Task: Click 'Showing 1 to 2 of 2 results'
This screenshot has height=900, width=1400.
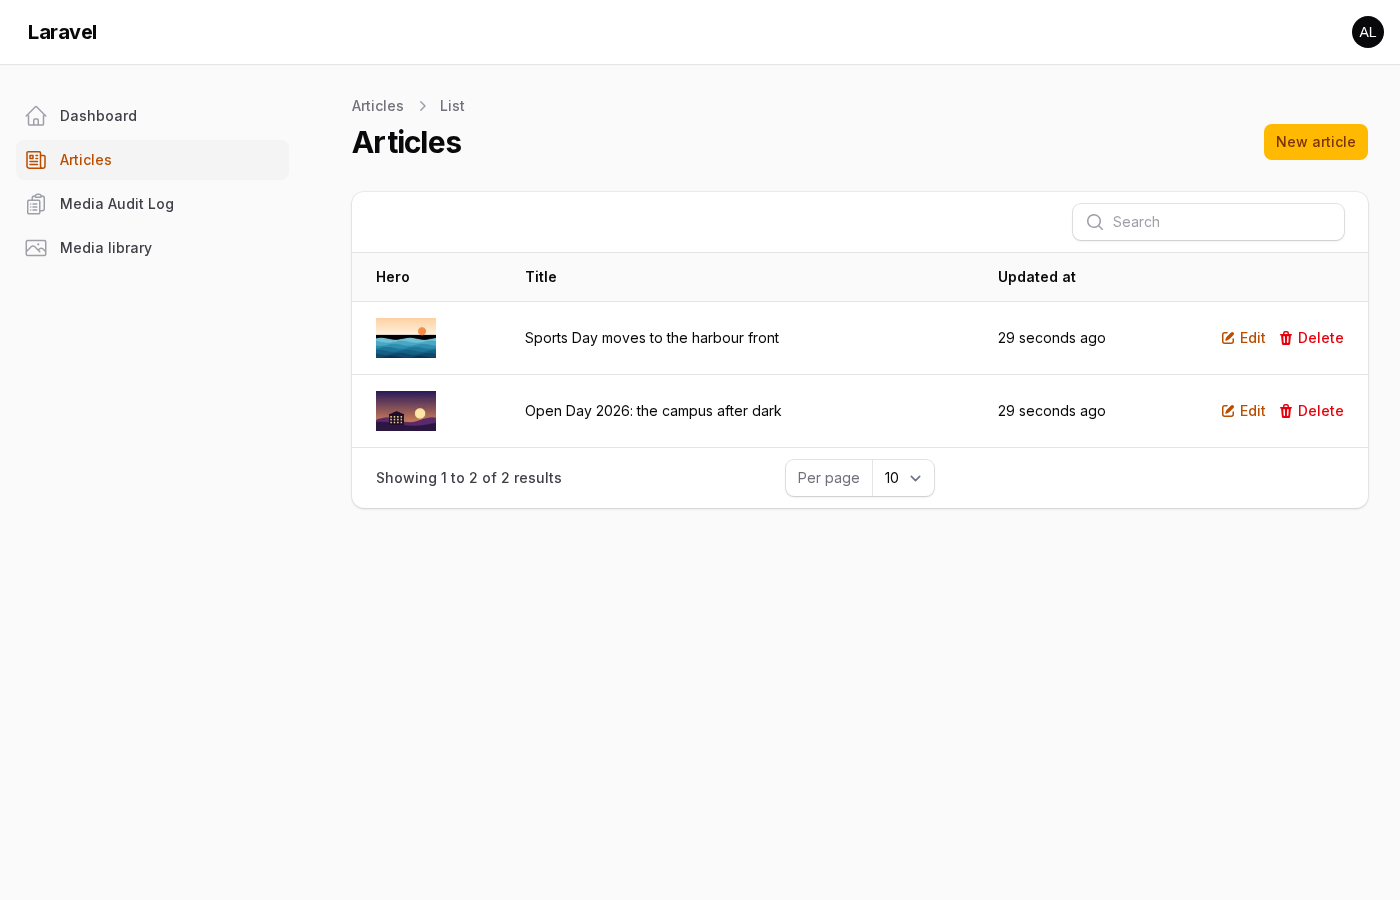Action: (x=469, y=478)
